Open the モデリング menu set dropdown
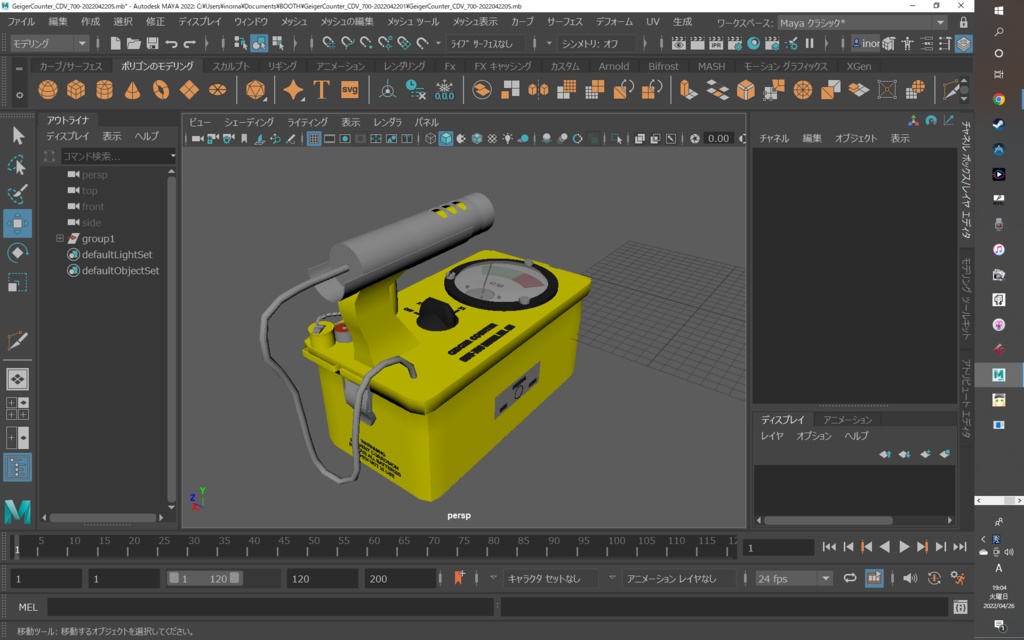Screen dimensions: 1024x640 (x=45, y=44)
